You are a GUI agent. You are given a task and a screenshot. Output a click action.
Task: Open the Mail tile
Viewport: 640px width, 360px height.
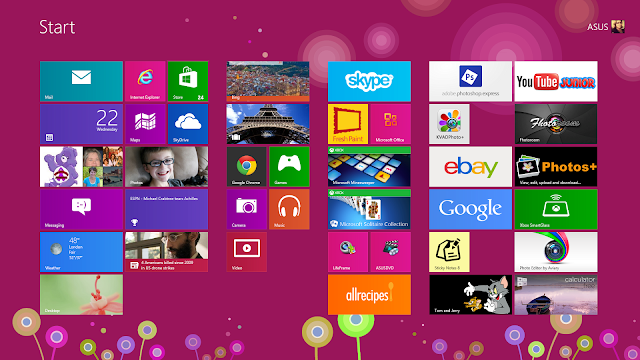point(81,81)
